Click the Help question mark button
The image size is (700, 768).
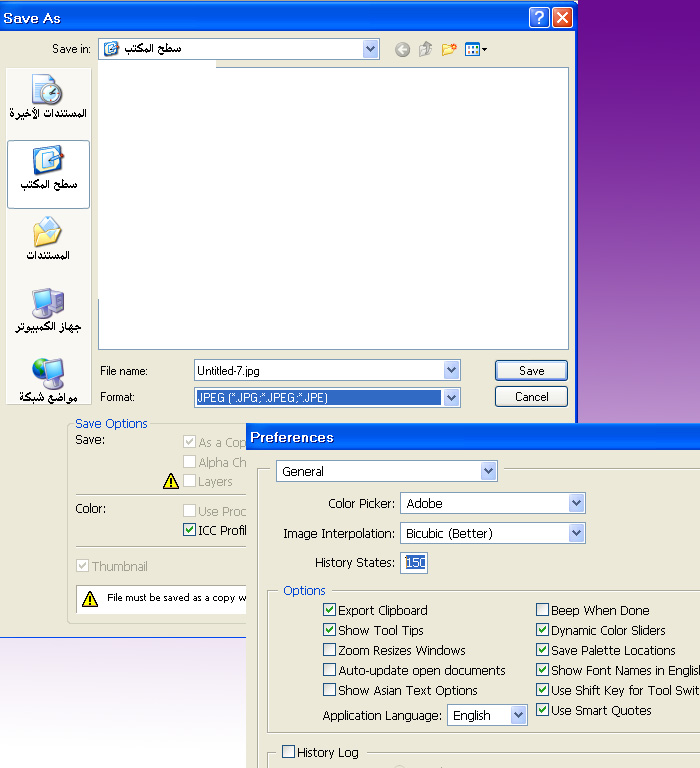[539, 17]
